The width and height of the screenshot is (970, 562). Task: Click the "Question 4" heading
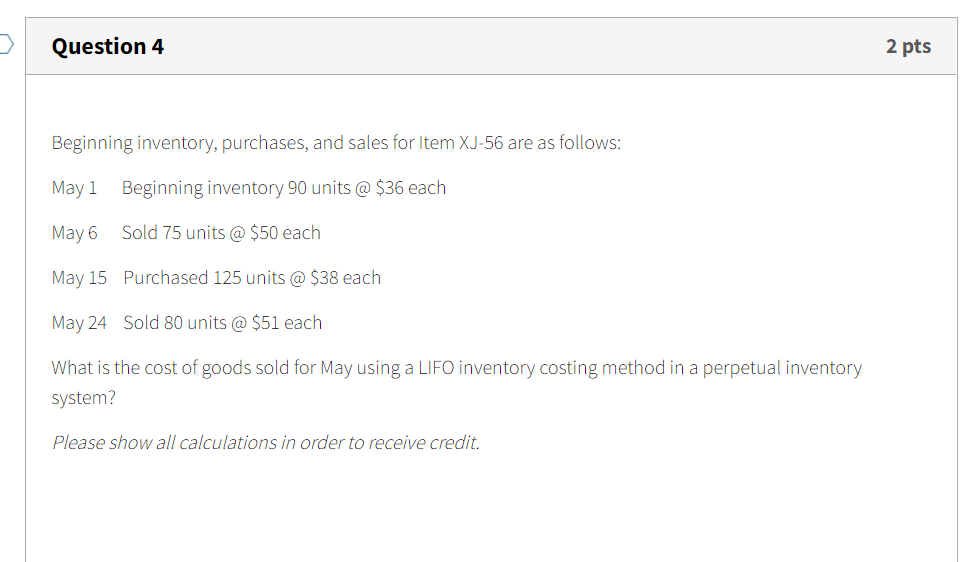point(108,46)
